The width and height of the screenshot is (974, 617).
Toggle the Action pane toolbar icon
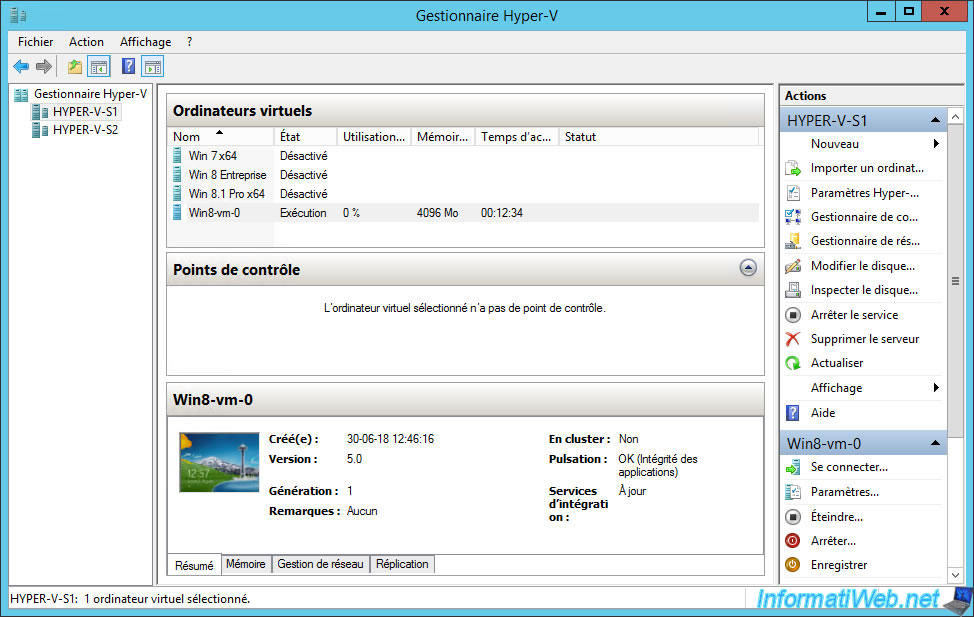152,66
